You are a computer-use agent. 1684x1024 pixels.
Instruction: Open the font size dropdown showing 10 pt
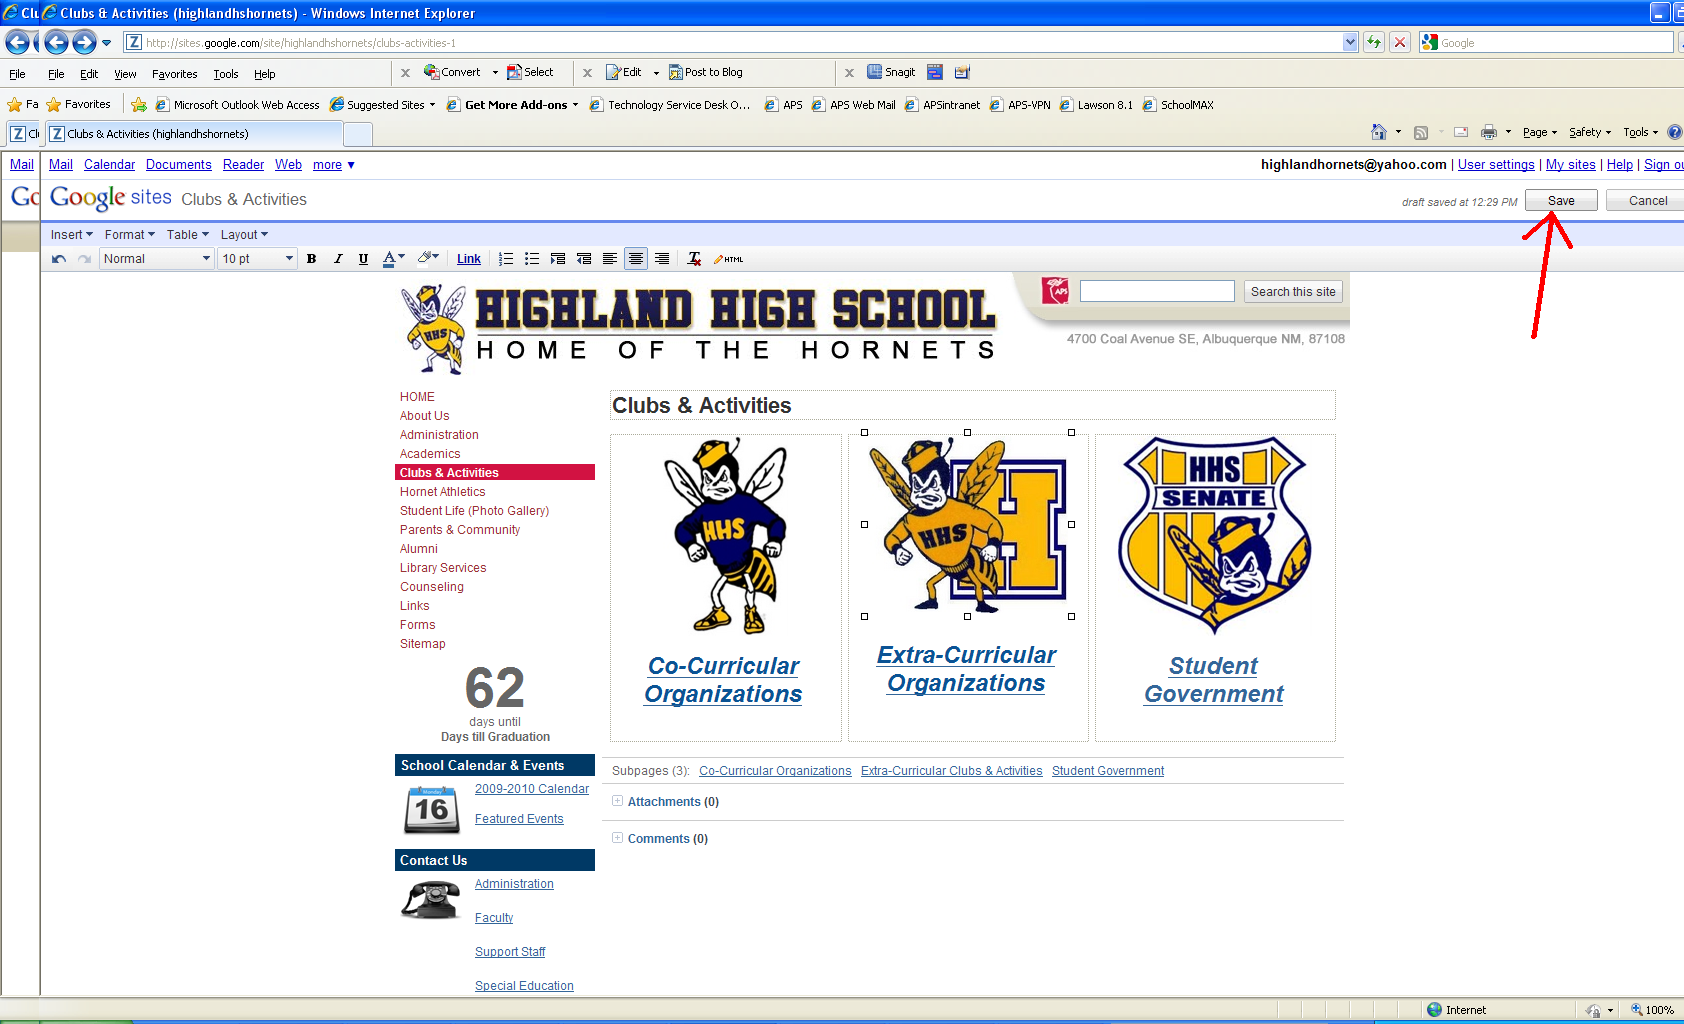(x=258, y=259)
